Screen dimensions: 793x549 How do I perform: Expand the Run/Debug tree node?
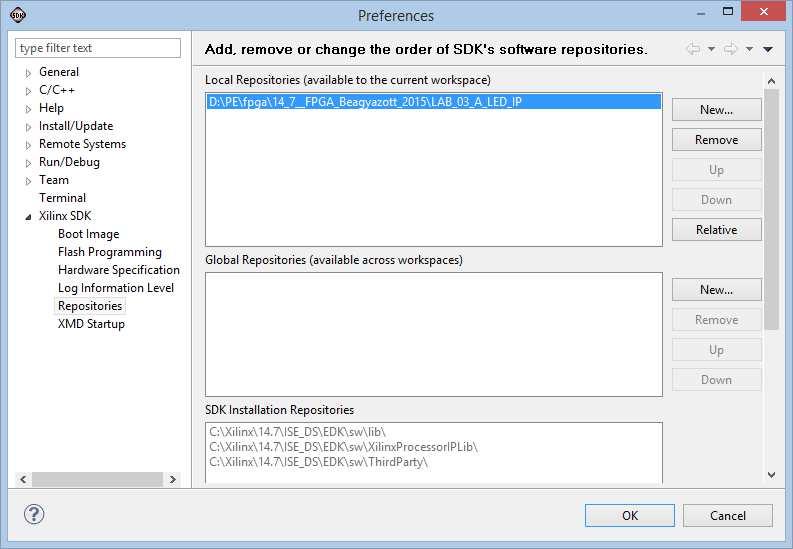pos(28,163)
